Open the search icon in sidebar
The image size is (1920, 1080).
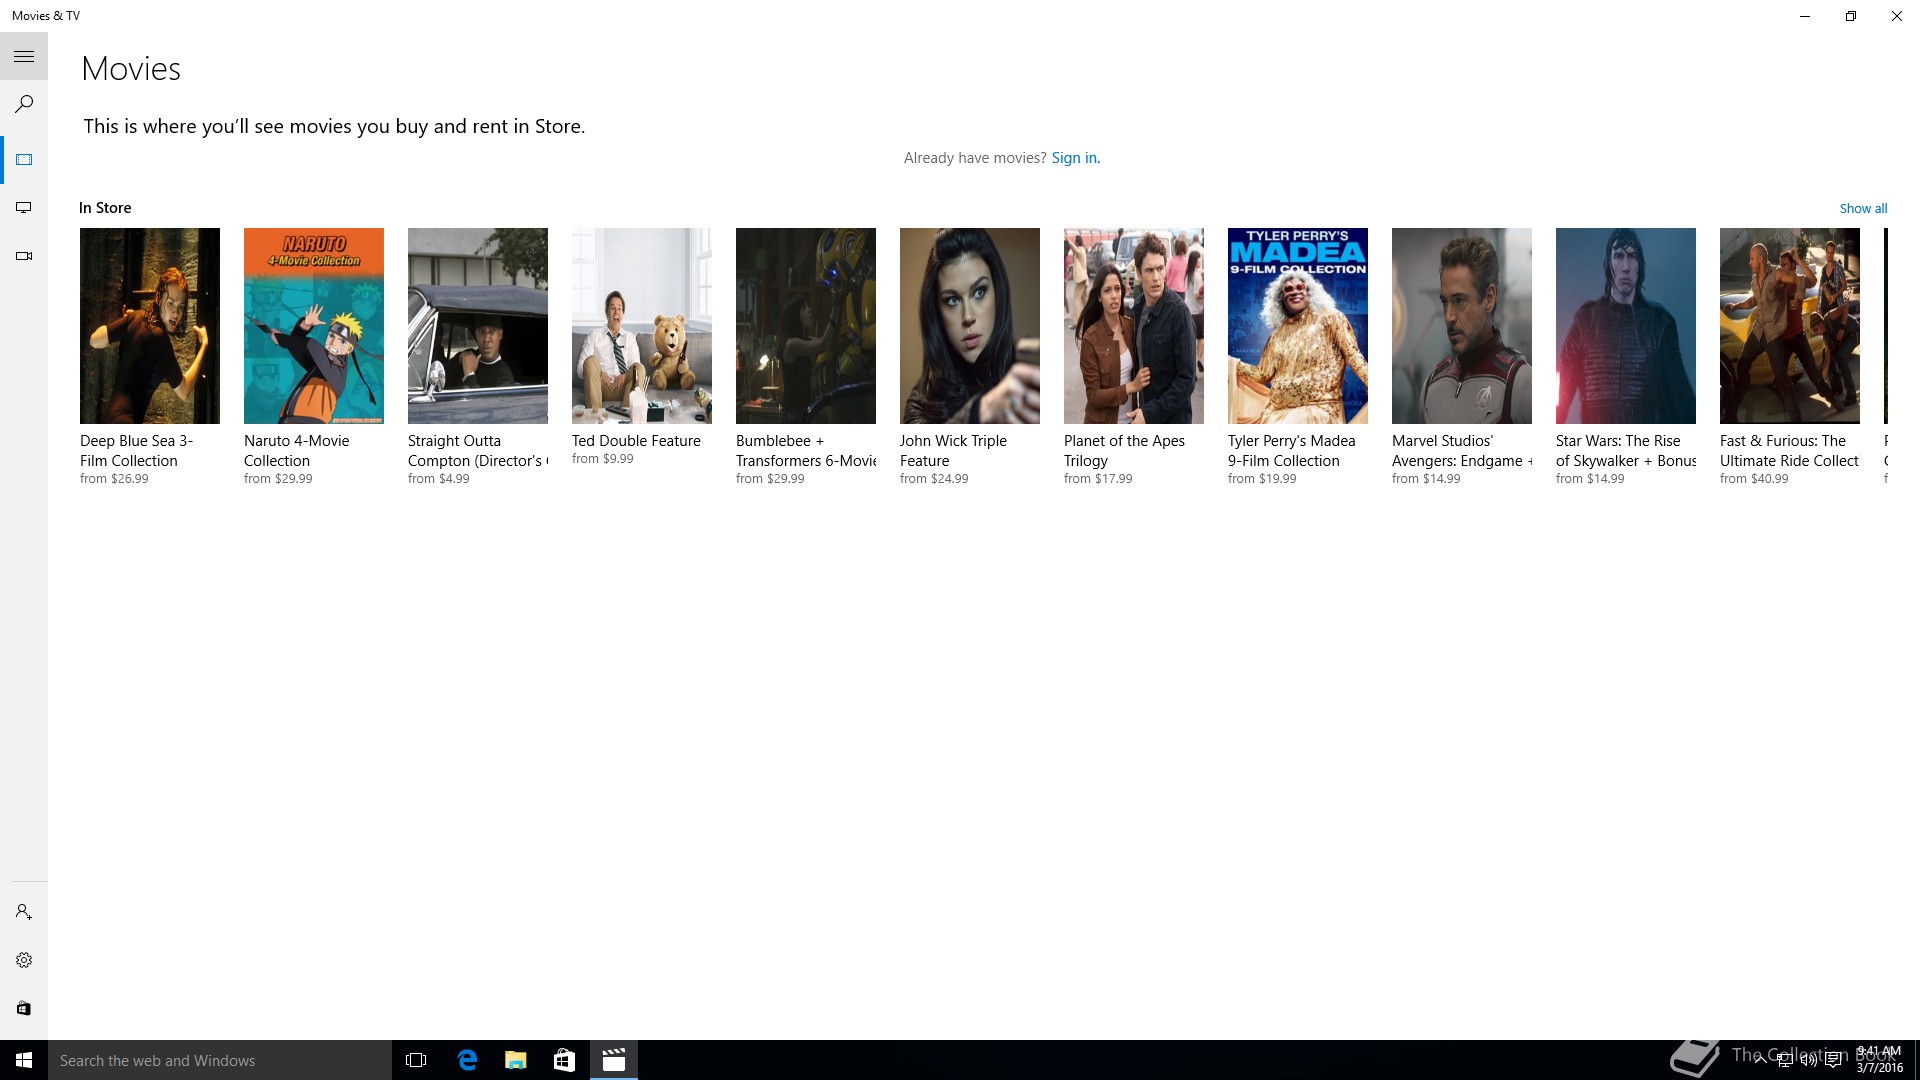24,104
